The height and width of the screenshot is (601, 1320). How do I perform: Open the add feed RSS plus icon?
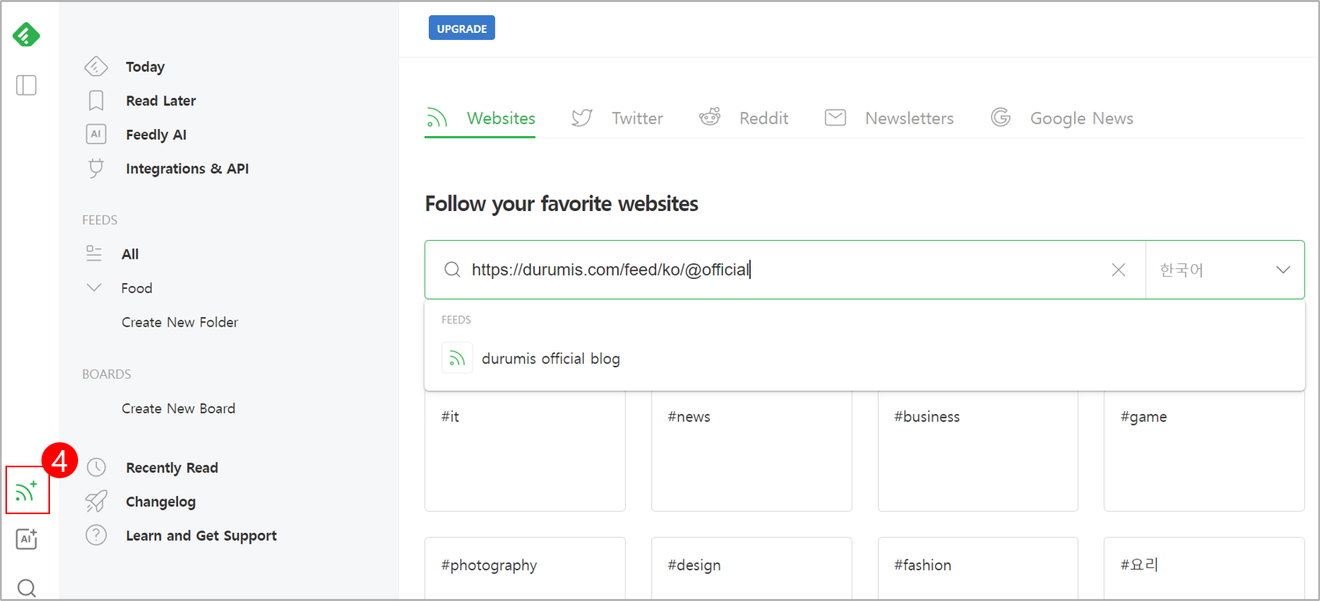point(27,490)
